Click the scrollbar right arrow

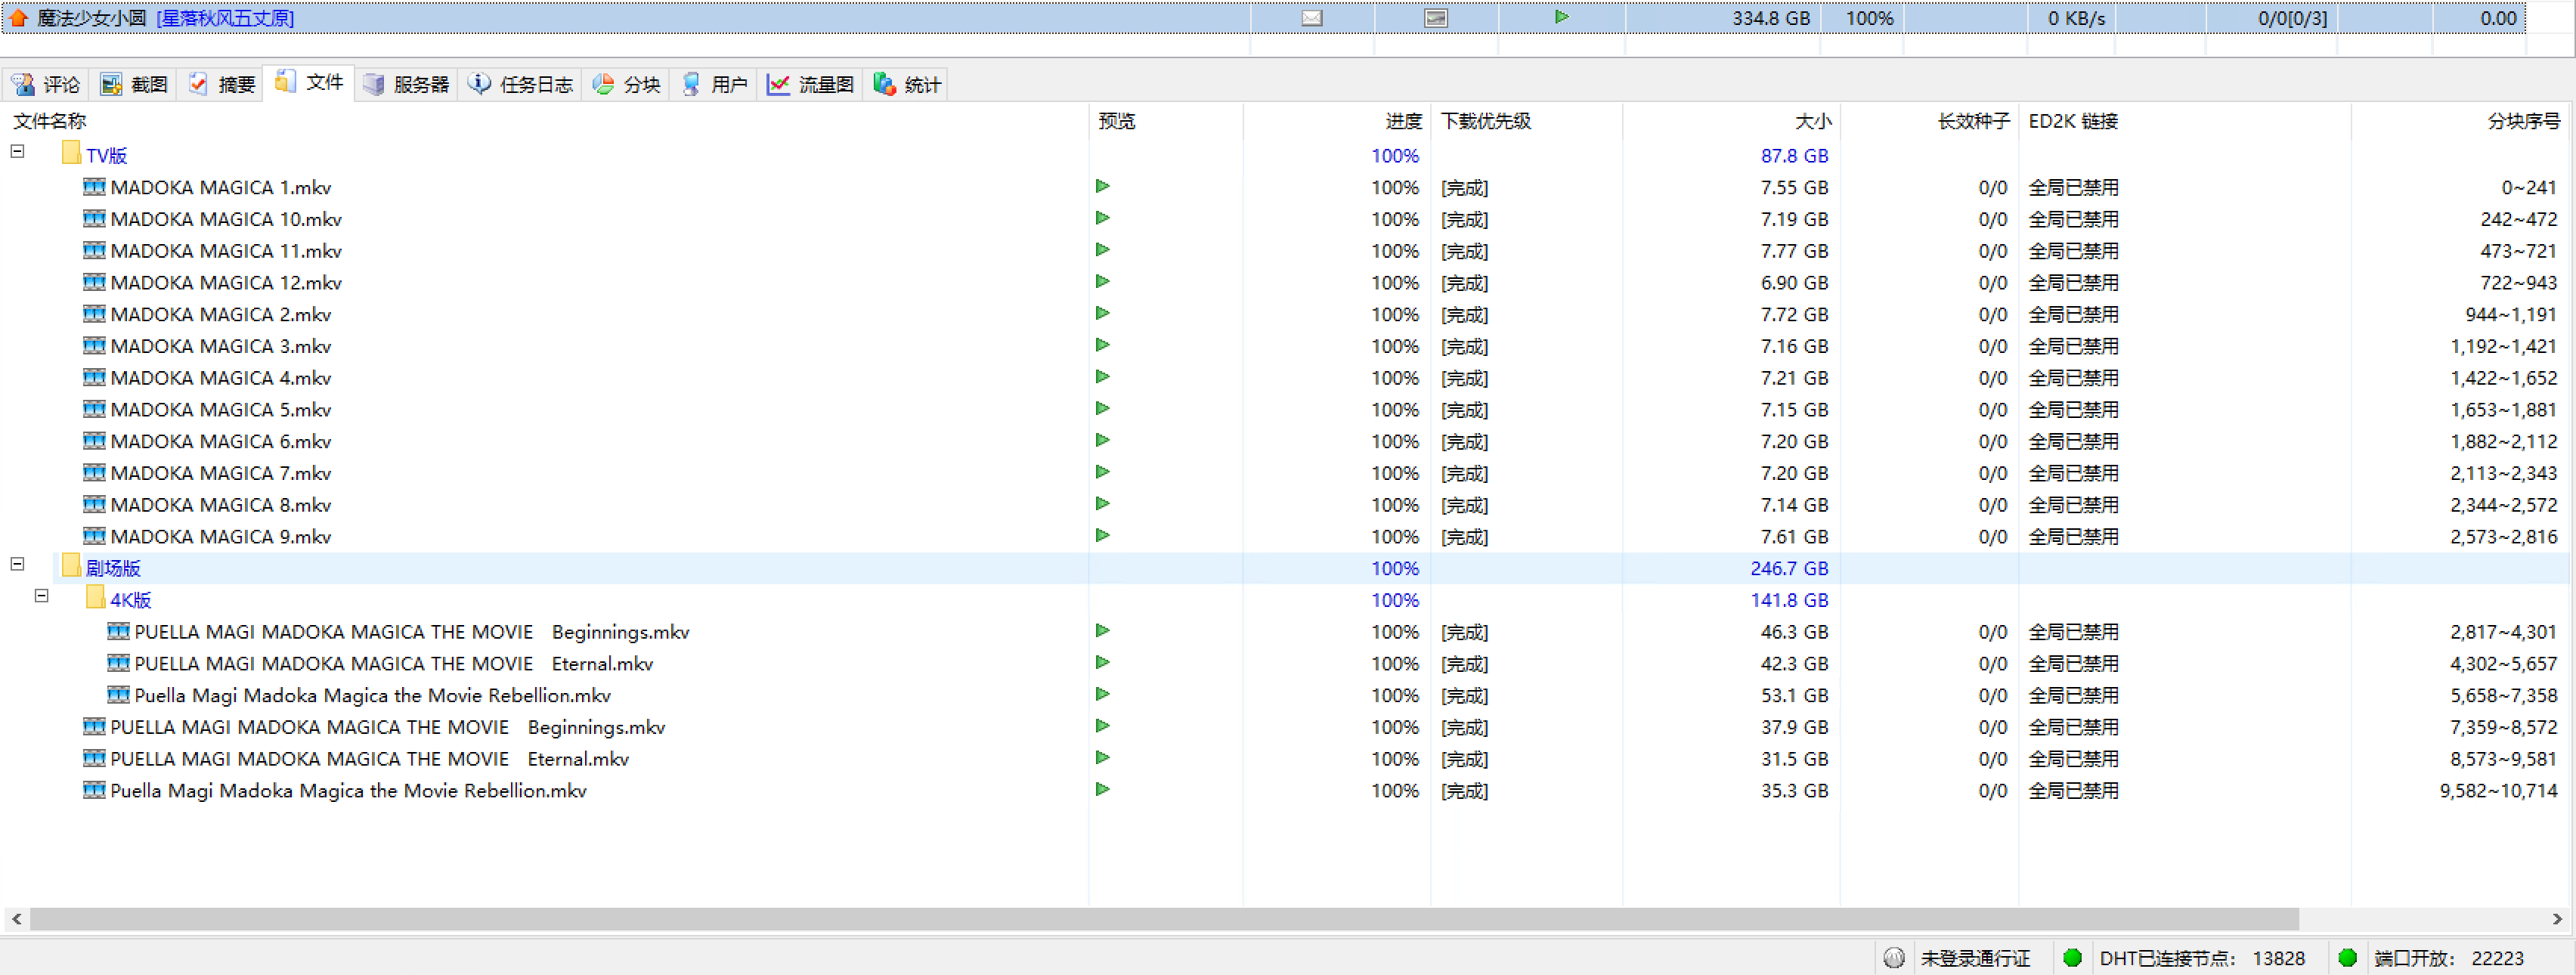pos(2557,918)
